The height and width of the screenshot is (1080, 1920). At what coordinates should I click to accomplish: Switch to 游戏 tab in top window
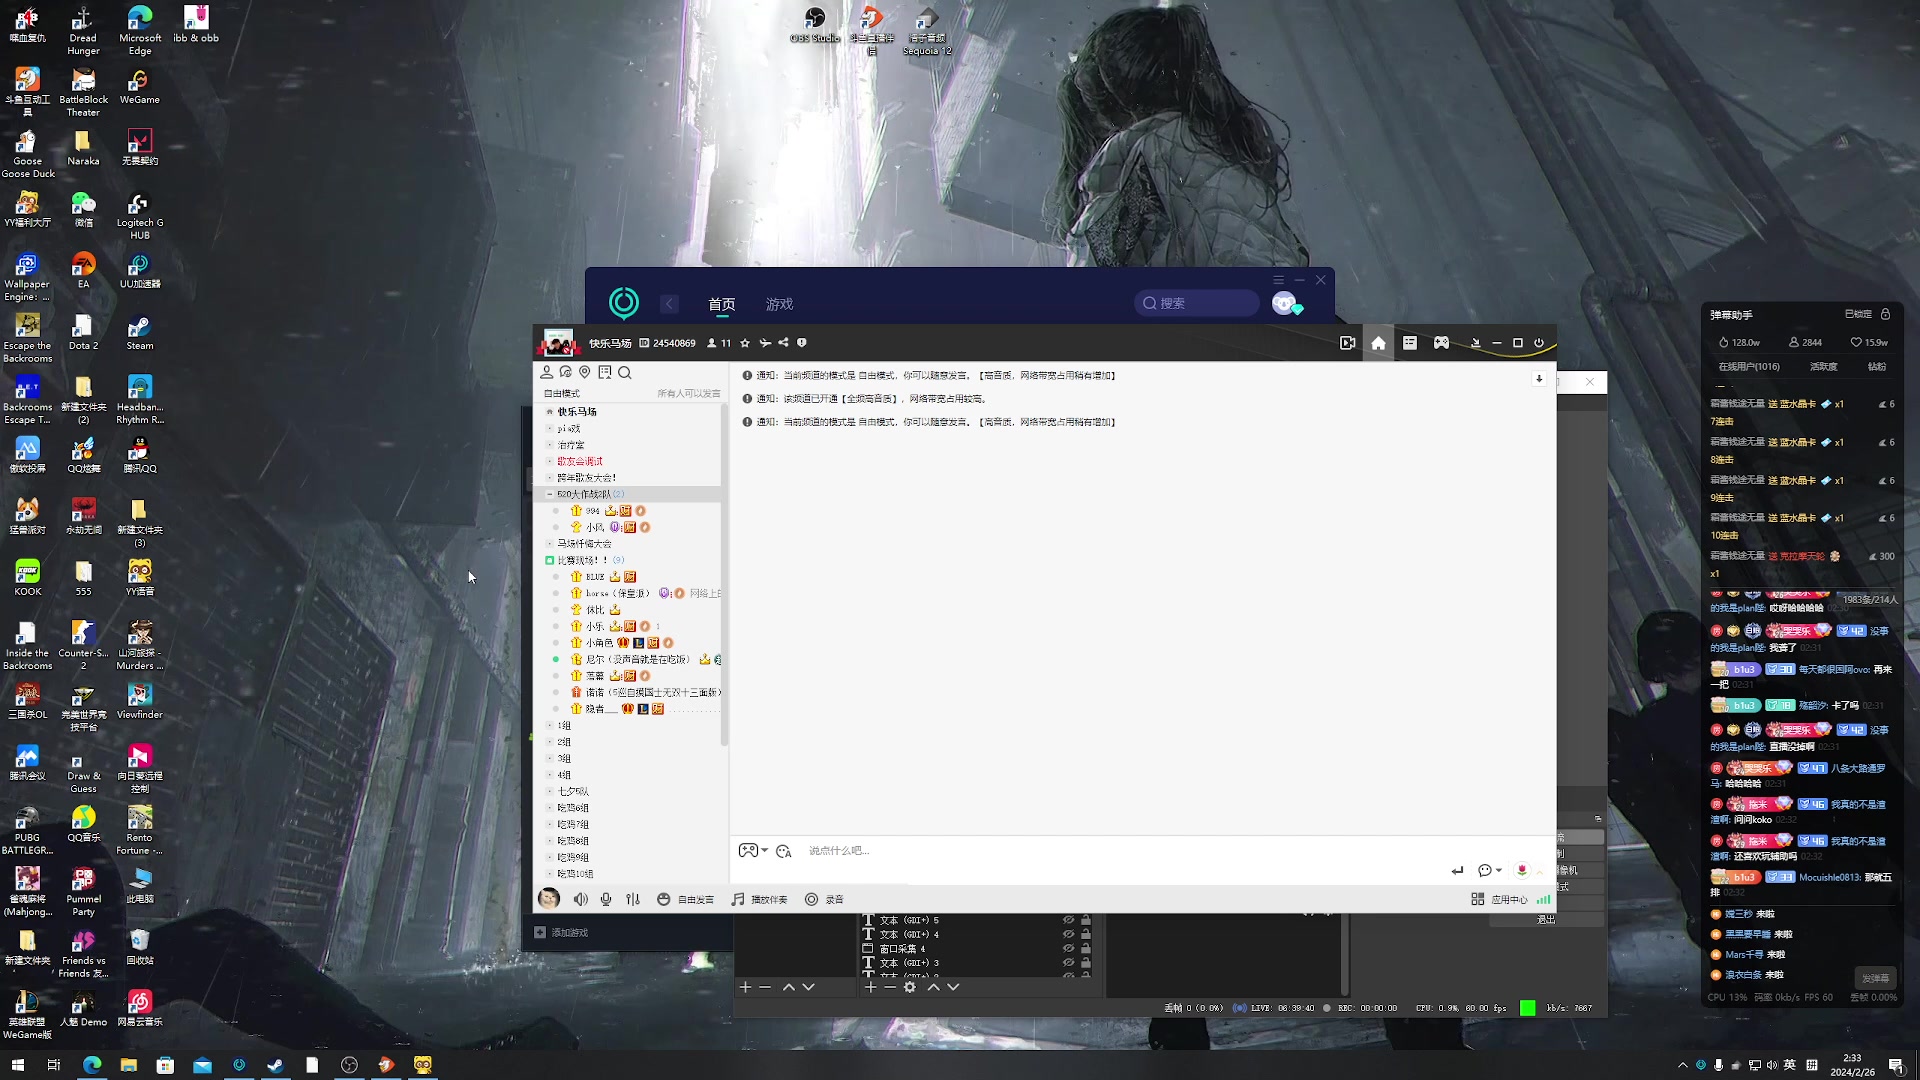click(779, 304)
